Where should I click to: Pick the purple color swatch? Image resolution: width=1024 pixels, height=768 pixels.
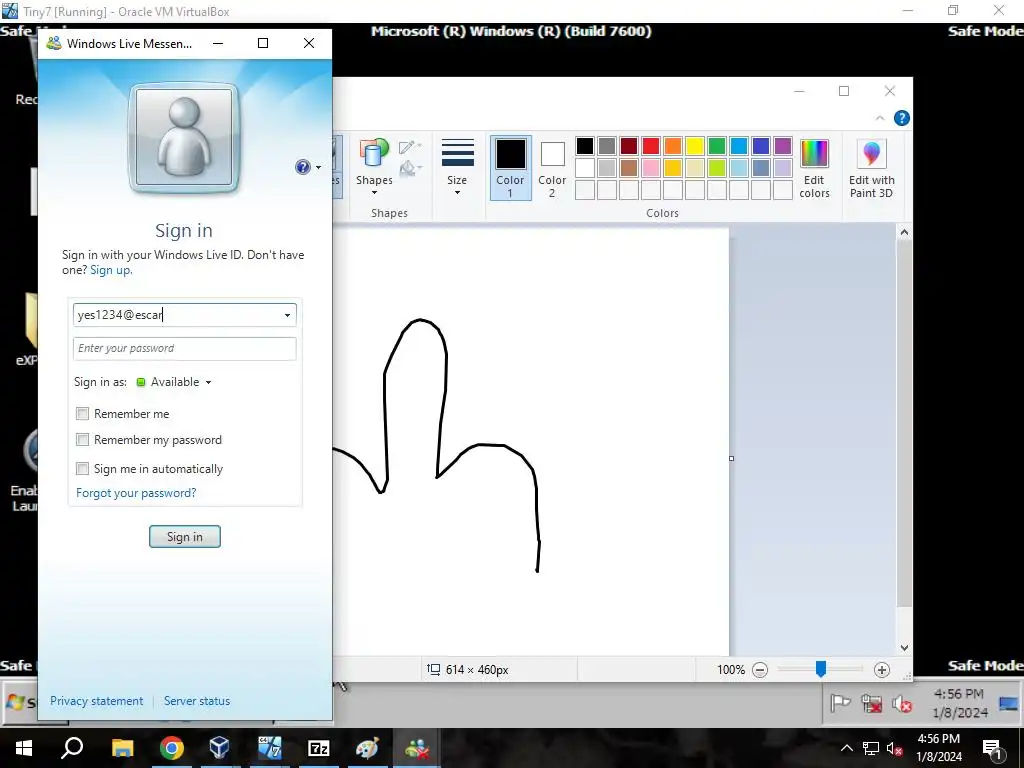coord(782,146)
